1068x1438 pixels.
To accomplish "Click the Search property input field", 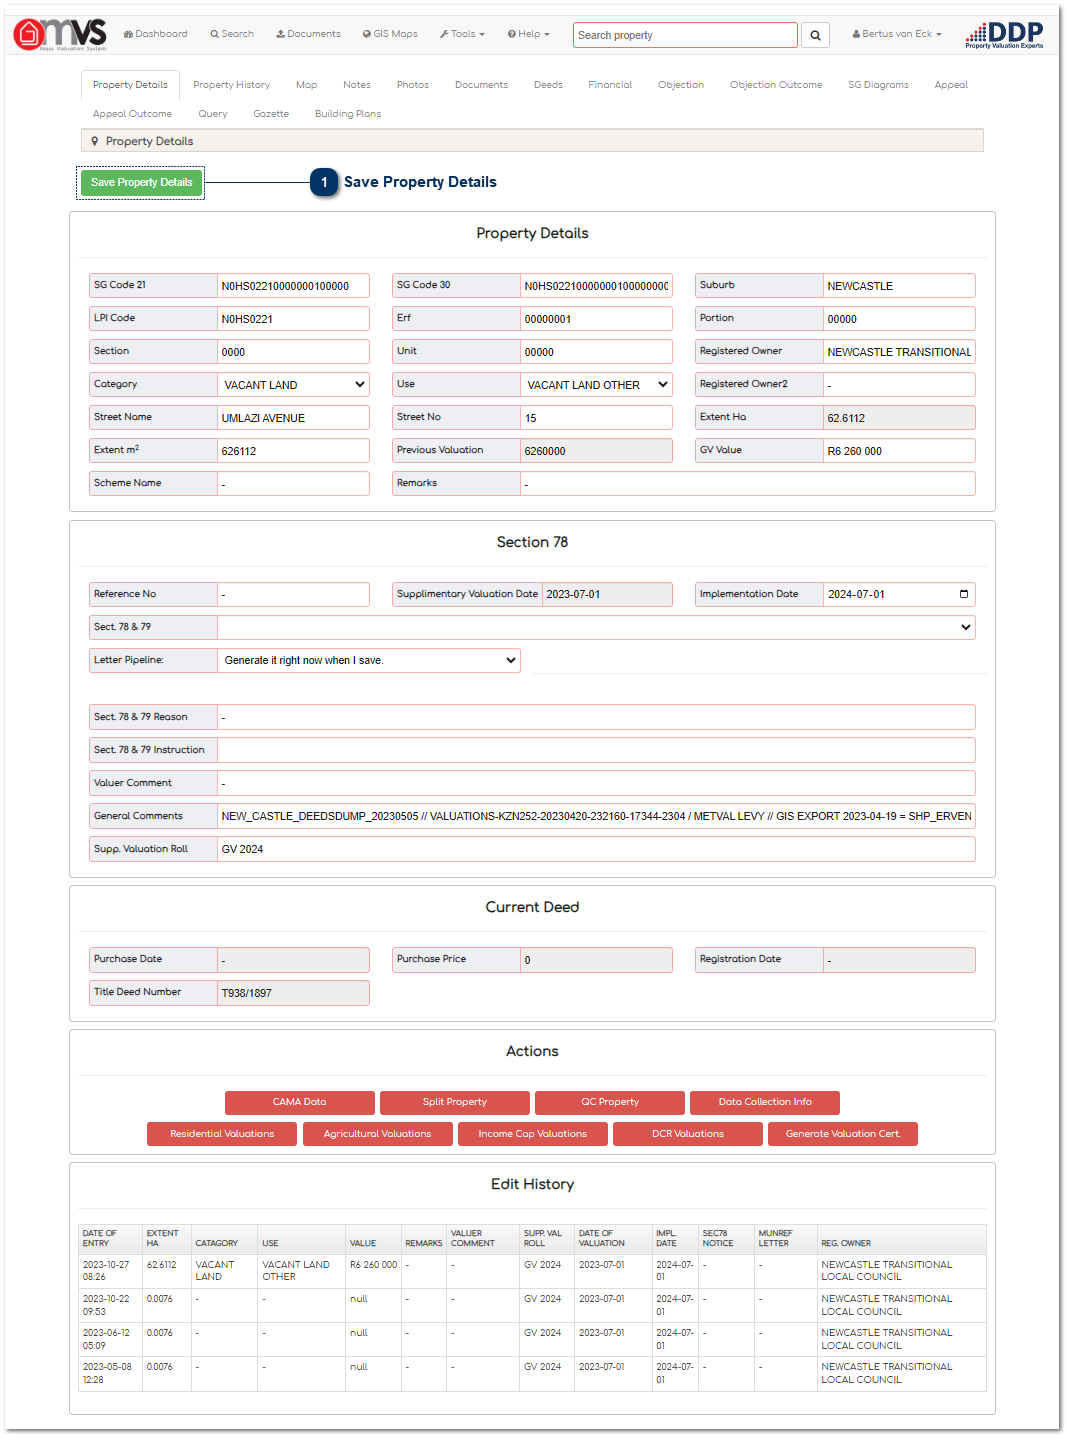I will click(685, 35).
